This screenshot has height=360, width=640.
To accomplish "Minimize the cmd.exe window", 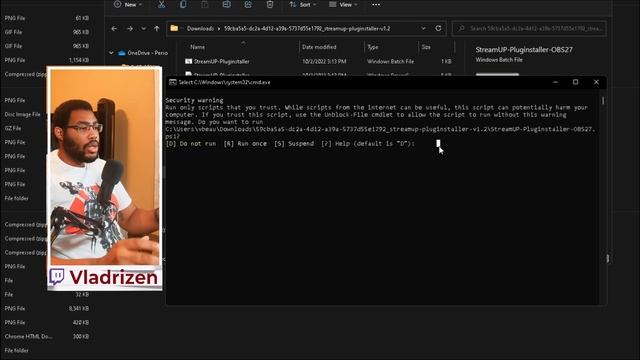I will click(555, 82).
